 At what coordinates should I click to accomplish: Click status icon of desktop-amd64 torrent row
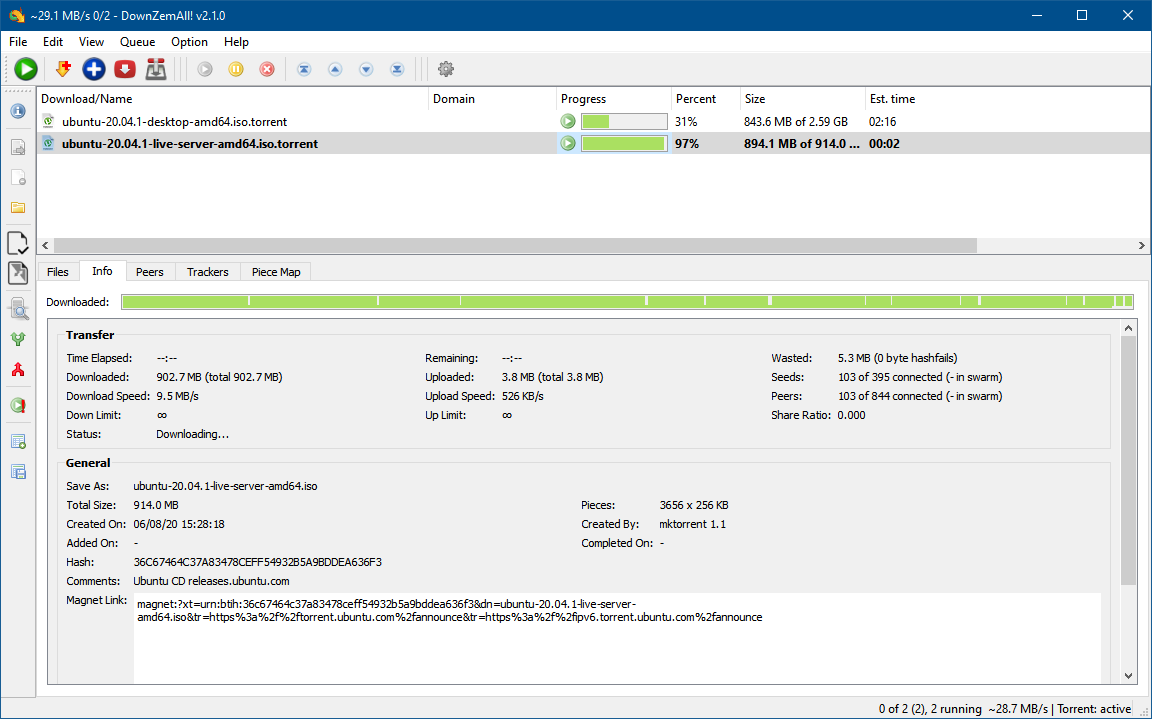[x=568, y=121]
